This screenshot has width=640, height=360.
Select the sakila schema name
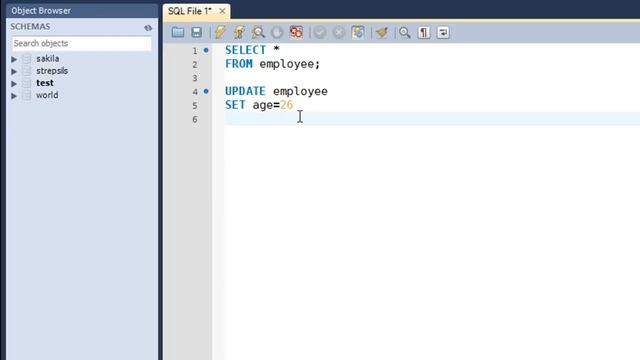pyautogui.click(x=47, y=58)
